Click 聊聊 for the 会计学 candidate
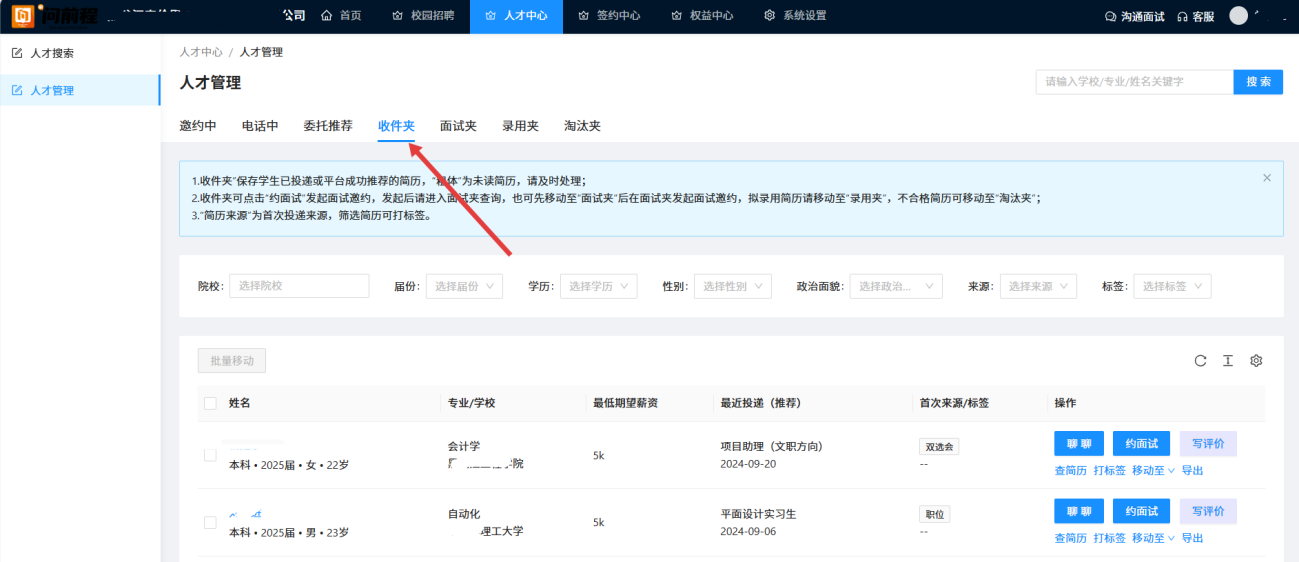Viewport: 1299px width, 562px height. pyautogui.click(x=1079, y=444)
